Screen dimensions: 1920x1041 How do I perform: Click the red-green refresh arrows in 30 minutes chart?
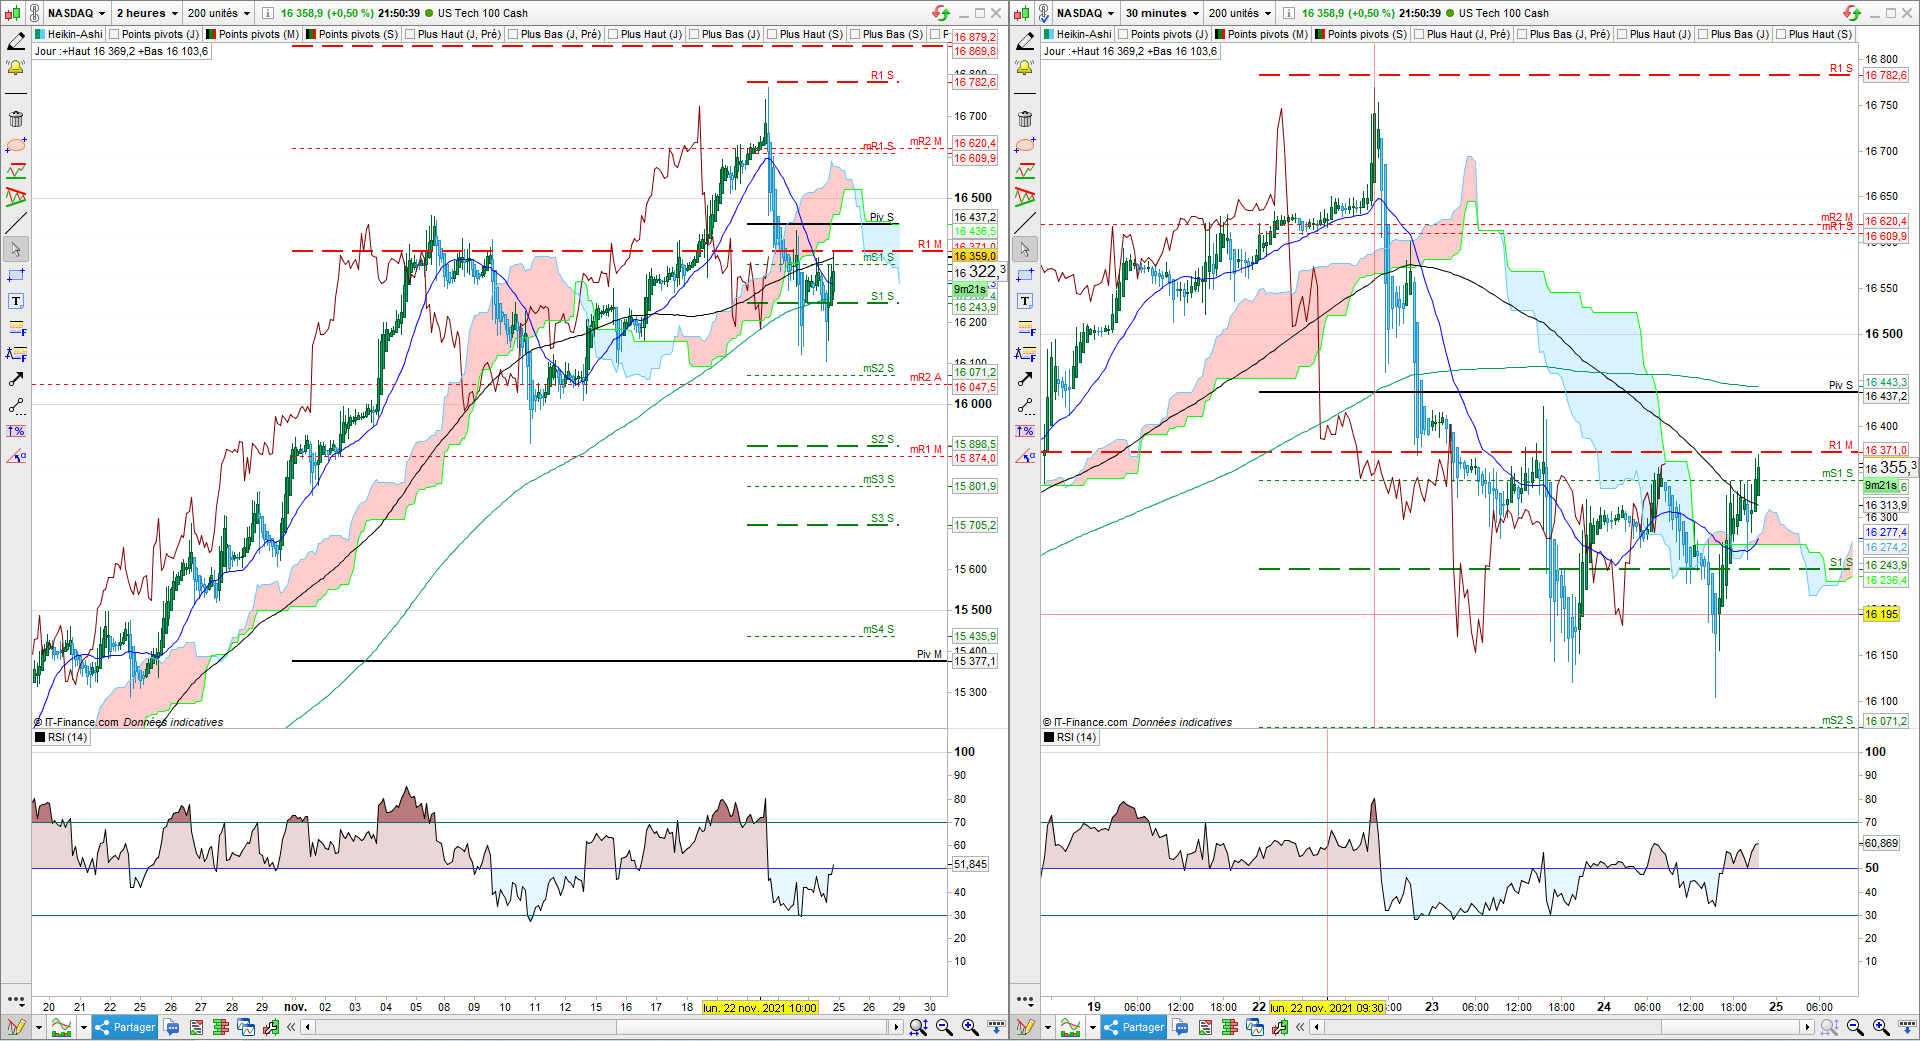[x=1852, y=13]
